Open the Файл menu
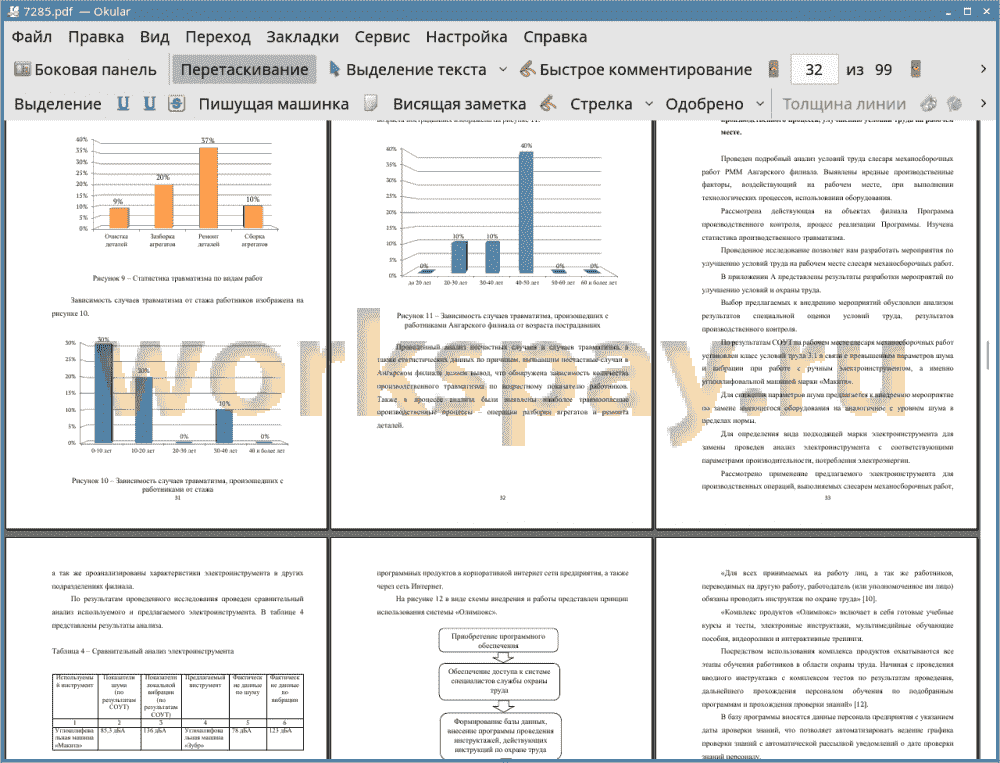This screenshot has width=1000, height=763. [x=31, y=37]
